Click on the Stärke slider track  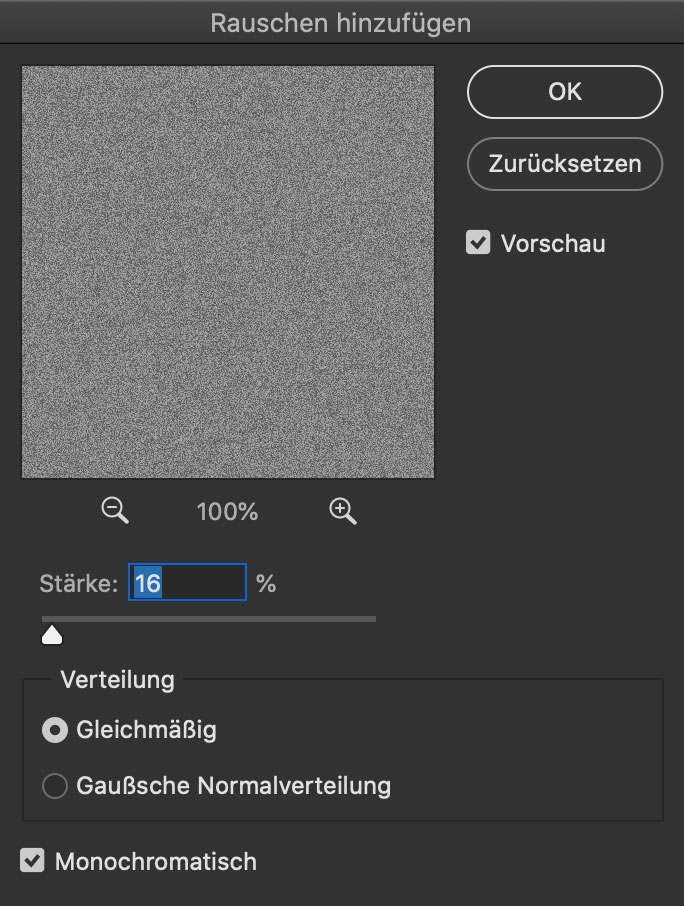tap(209, 619)
